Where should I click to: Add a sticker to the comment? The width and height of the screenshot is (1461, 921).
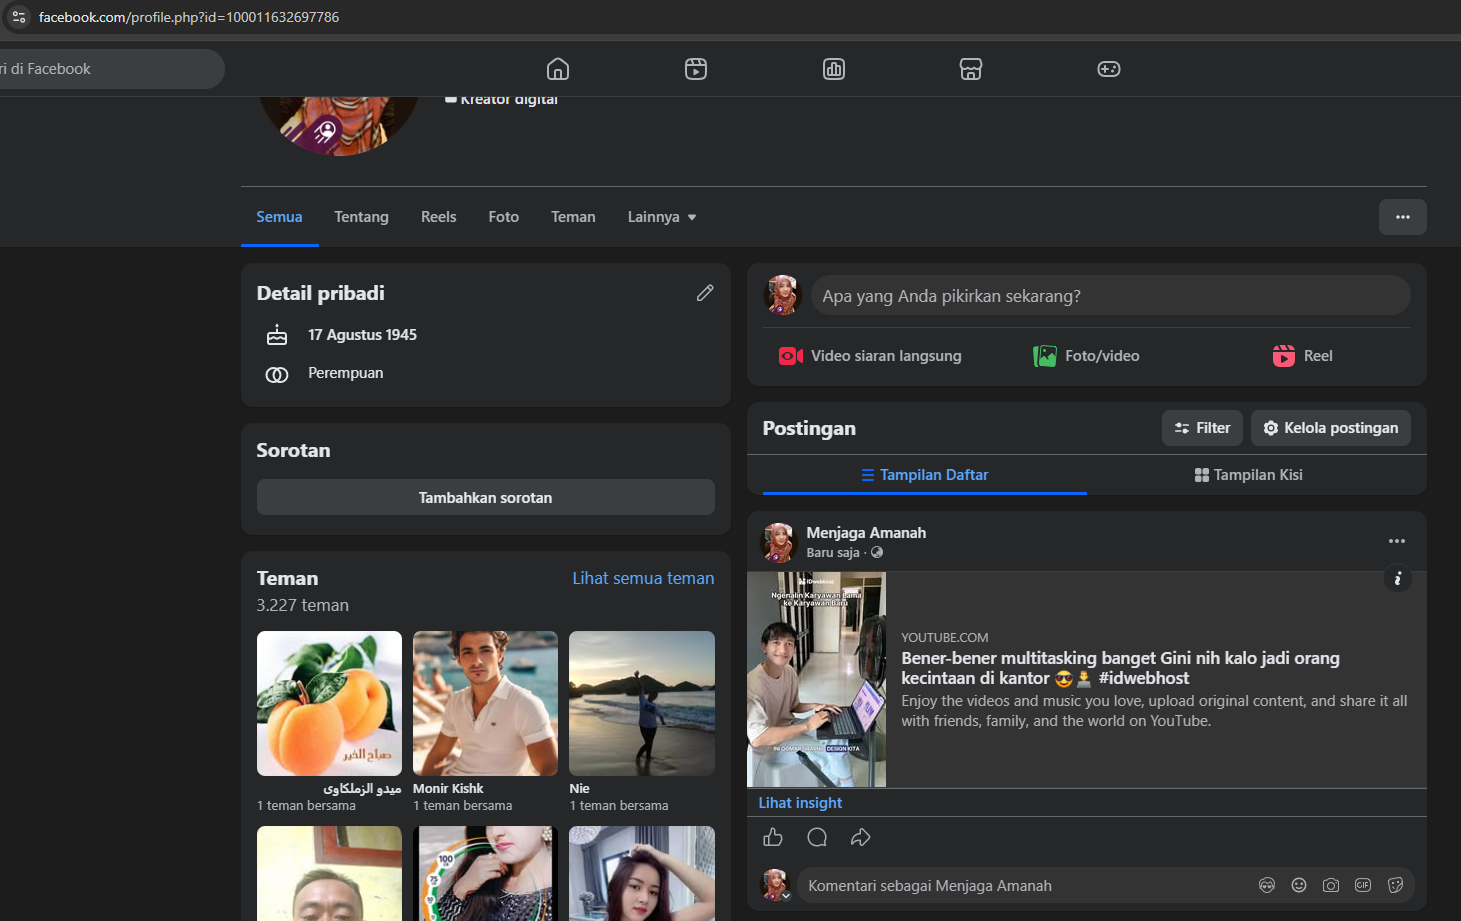(x=1395, y=885)
